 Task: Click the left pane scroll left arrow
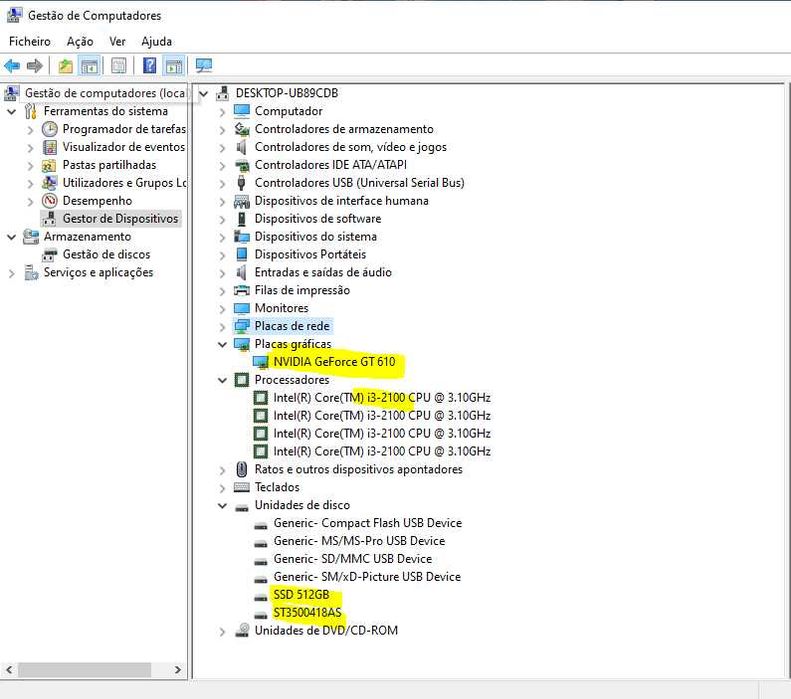point(9,670)
